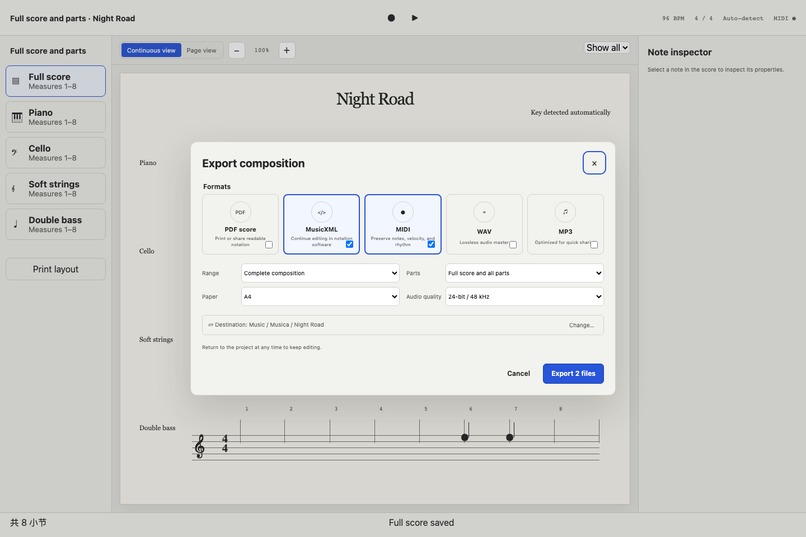Select the Soft strings part
This screenshot has height=537, width=806.
tap(56, 189)
